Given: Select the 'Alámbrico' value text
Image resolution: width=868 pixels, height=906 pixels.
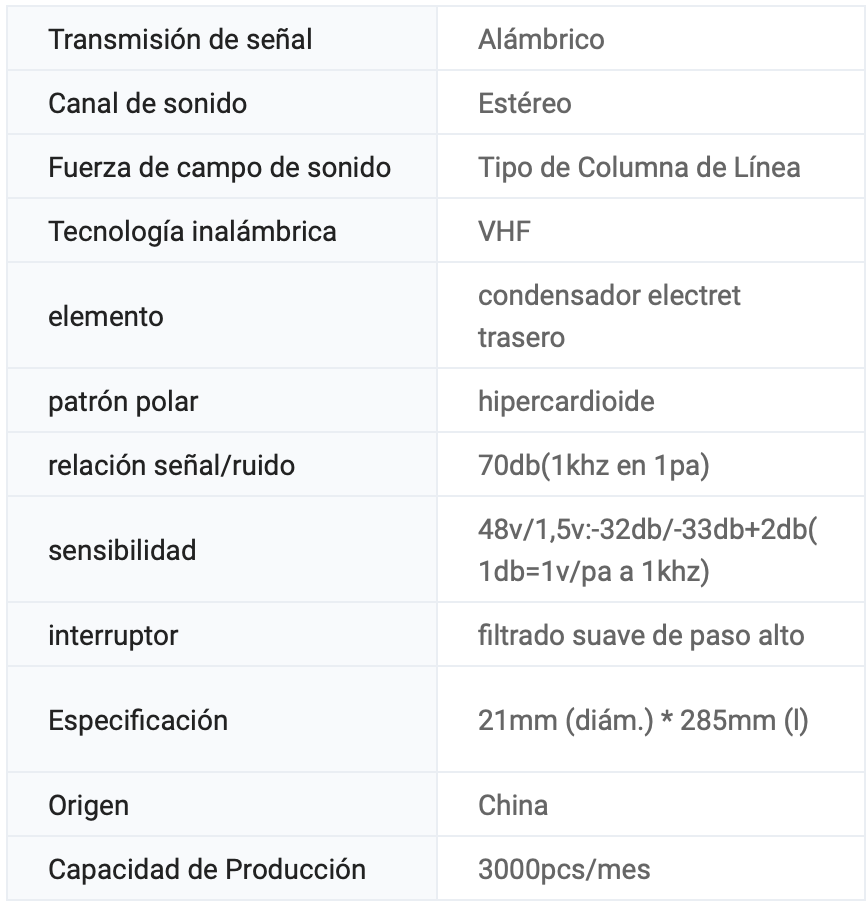Looking at the screenshot, I should pos(541,40).
